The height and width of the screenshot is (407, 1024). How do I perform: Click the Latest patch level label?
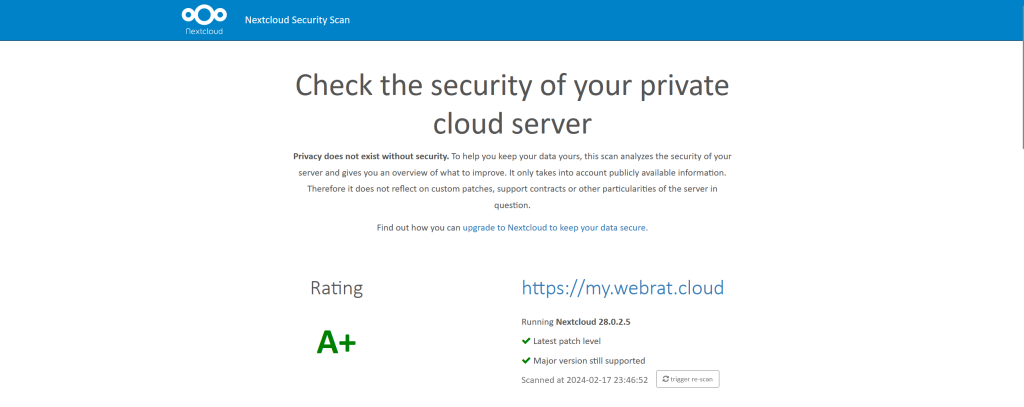pos(568,341)
